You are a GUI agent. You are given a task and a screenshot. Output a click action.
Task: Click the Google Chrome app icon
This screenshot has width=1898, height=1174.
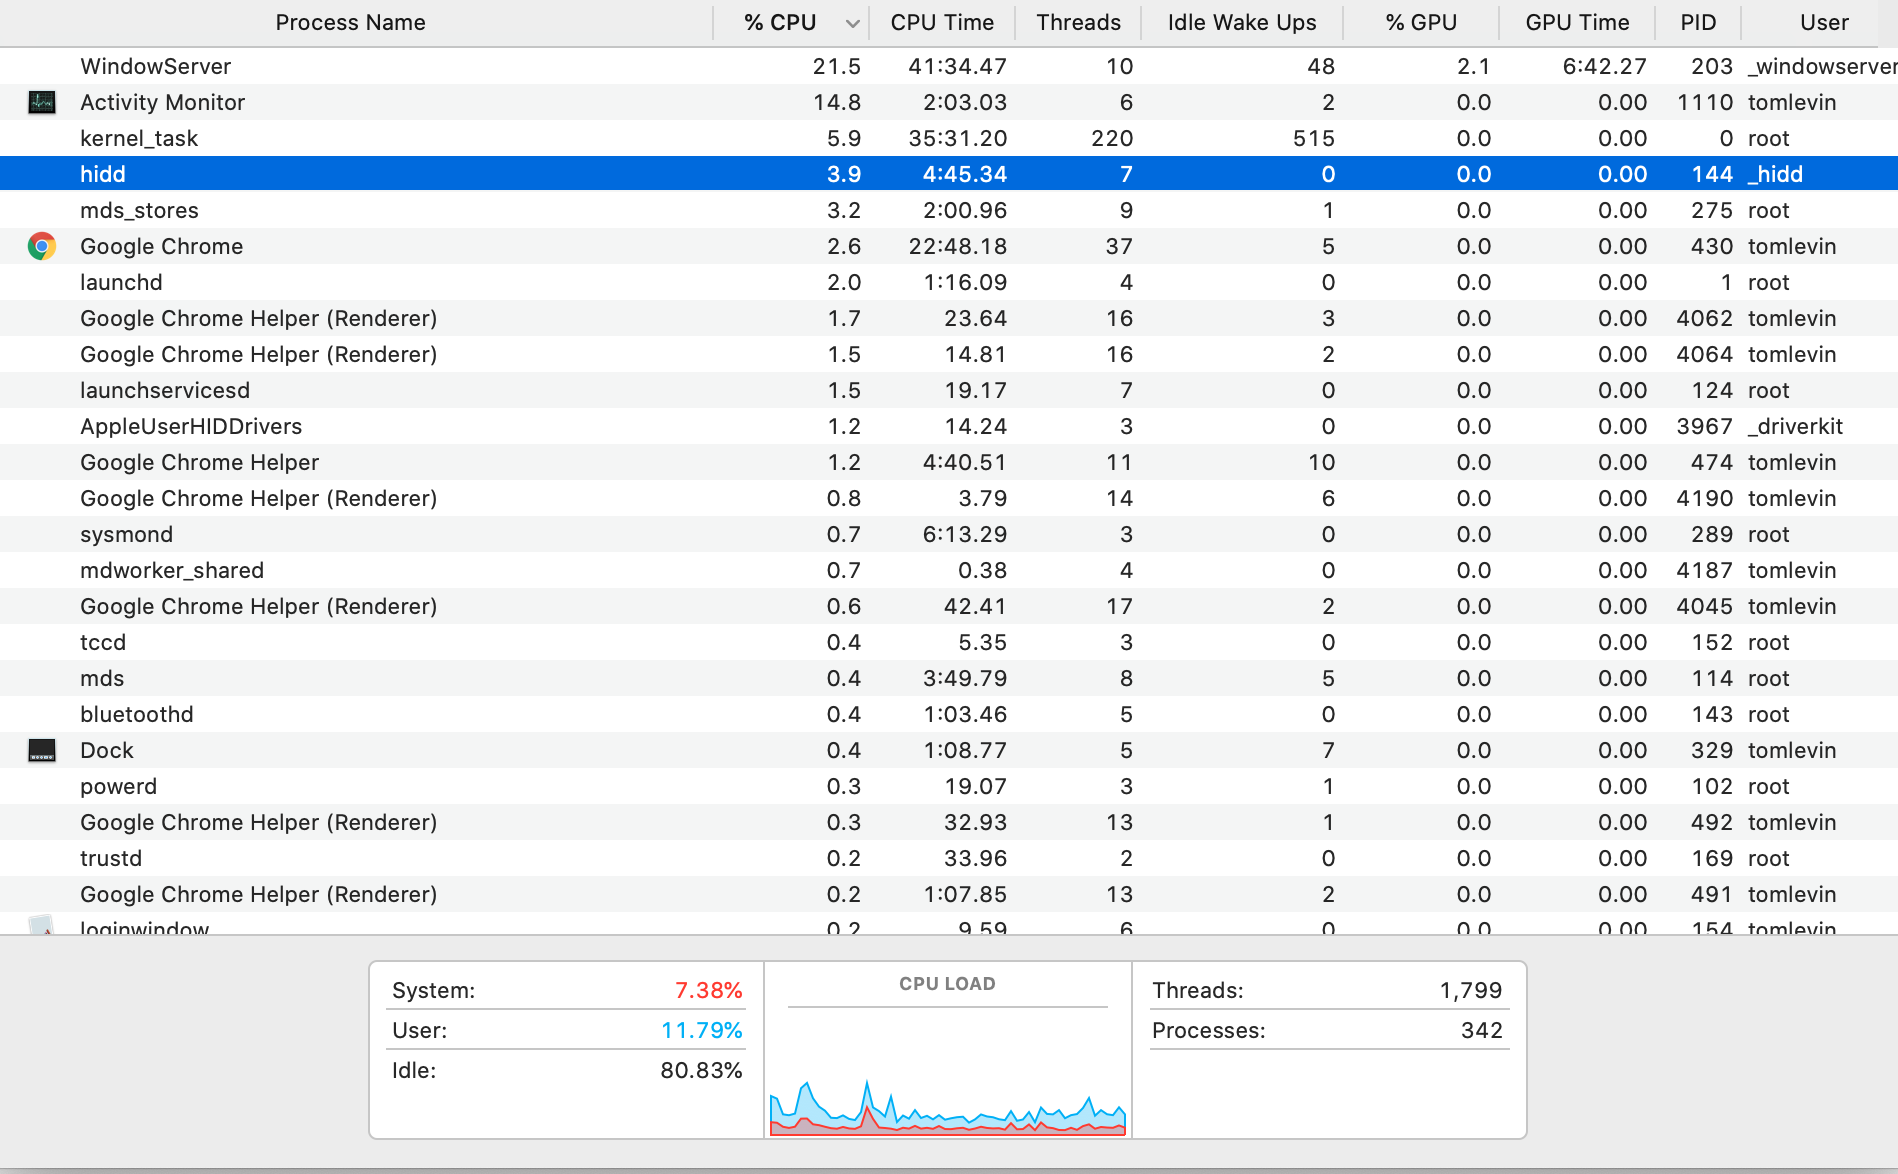[x=42, y=246]
